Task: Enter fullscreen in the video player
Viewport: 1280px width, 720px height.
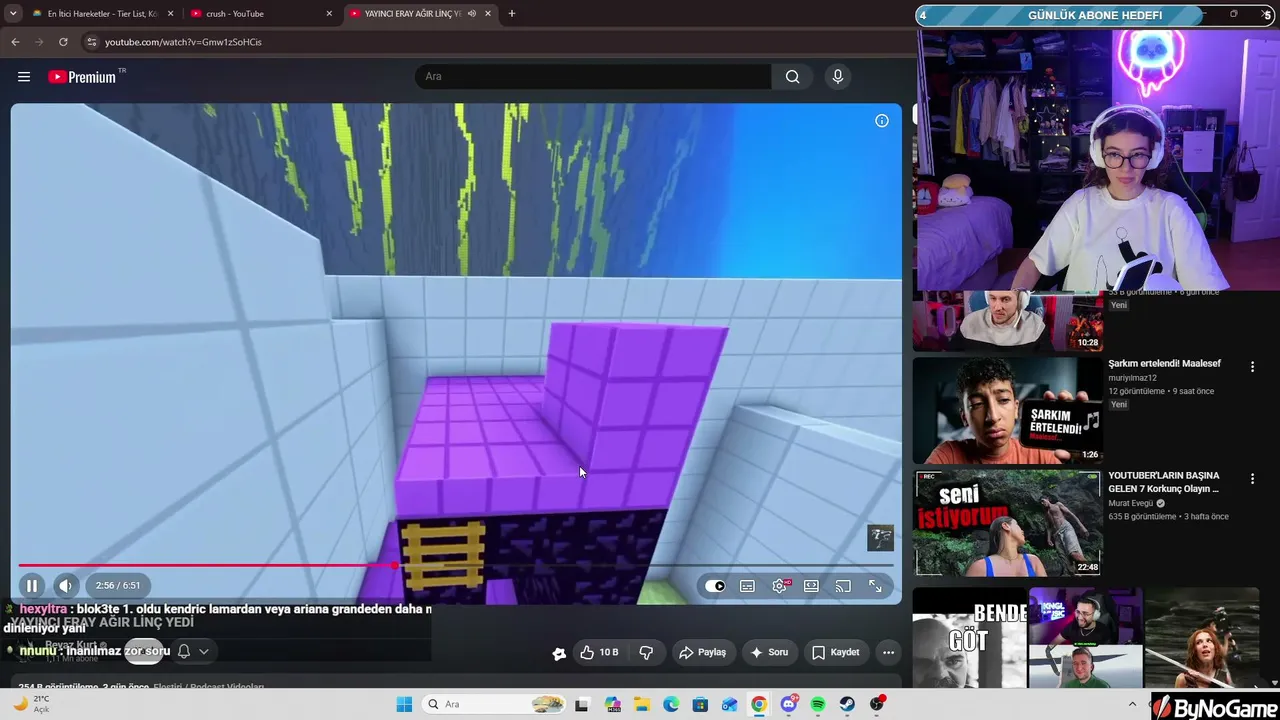Action: pyautogui.click(x=875, y=586)
